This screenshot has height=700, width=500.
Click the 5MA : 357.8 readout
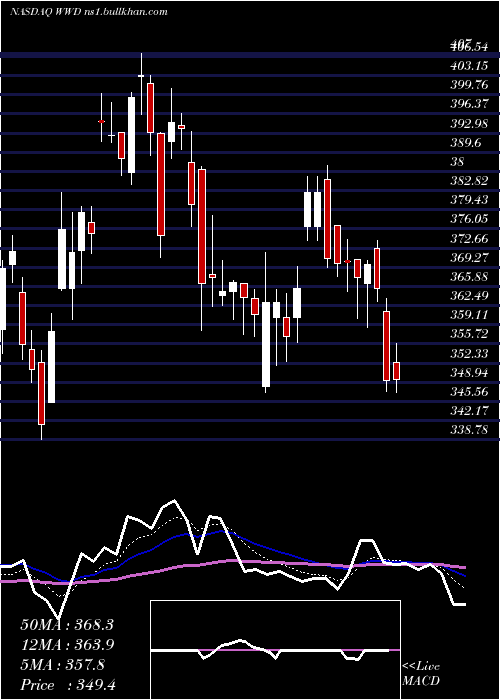click(62, 665)
